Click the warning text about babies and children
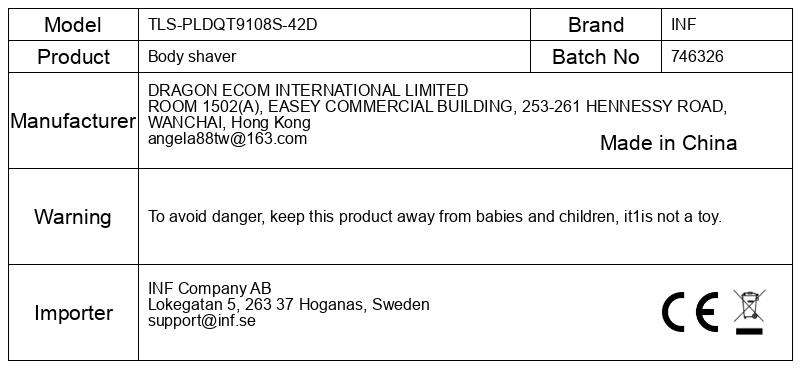800x380 pixels. tap(435, 217)
